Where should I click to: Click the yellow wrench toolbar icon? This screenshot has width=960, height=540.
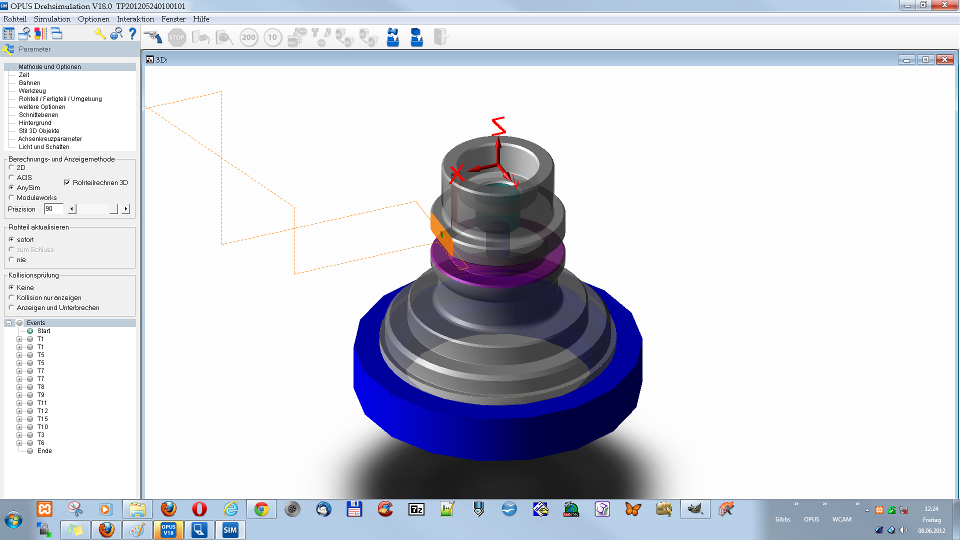pos(100,34)
